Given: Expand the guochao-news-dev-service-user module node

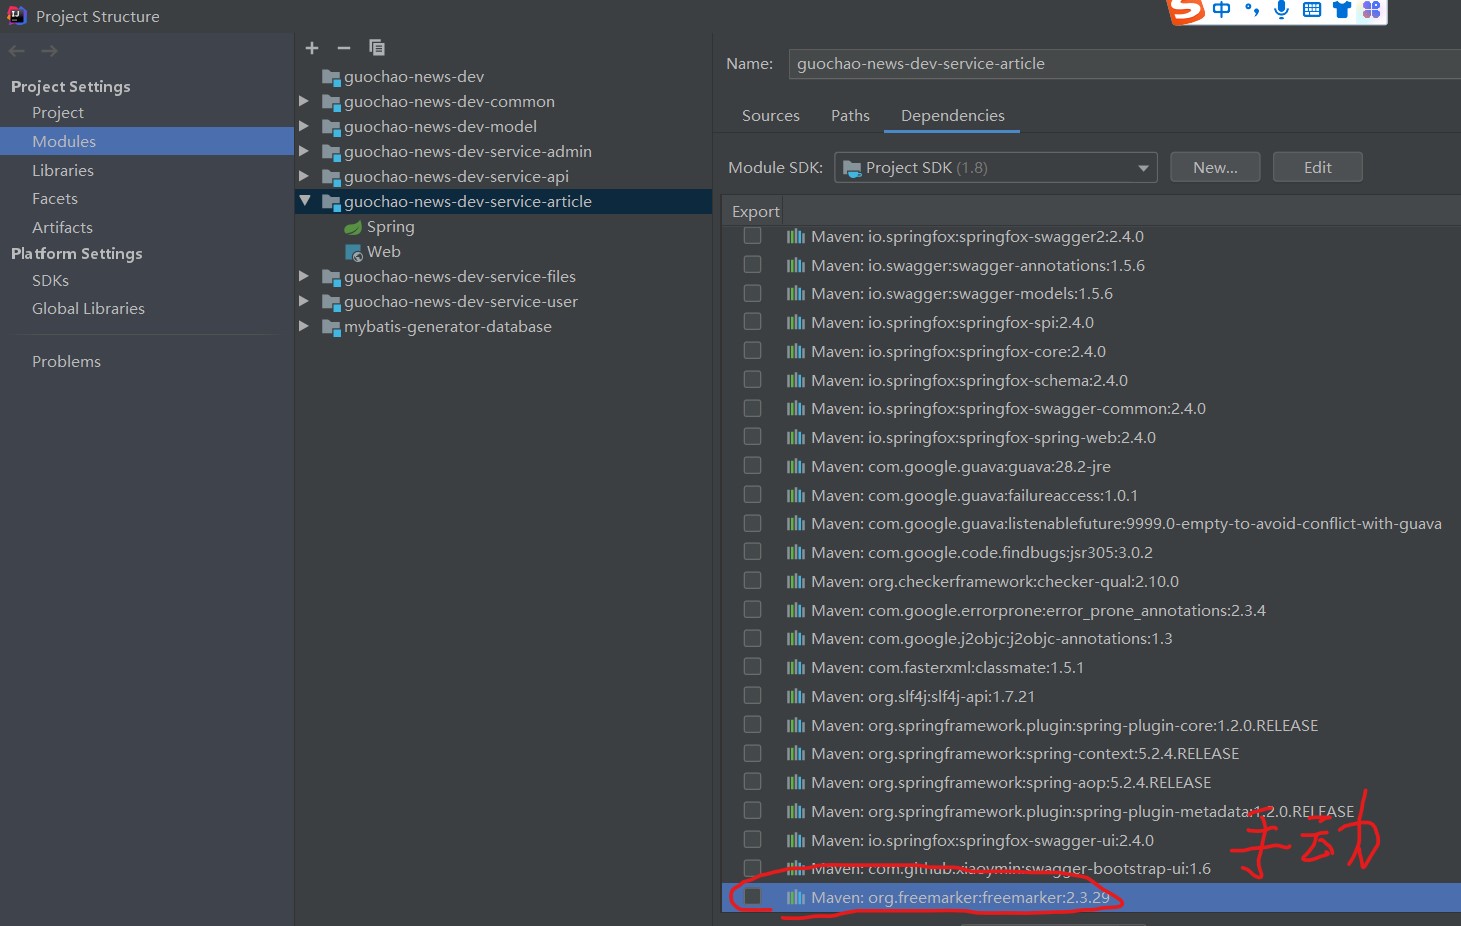Looking at the screenshot, I should coord(304,301).
